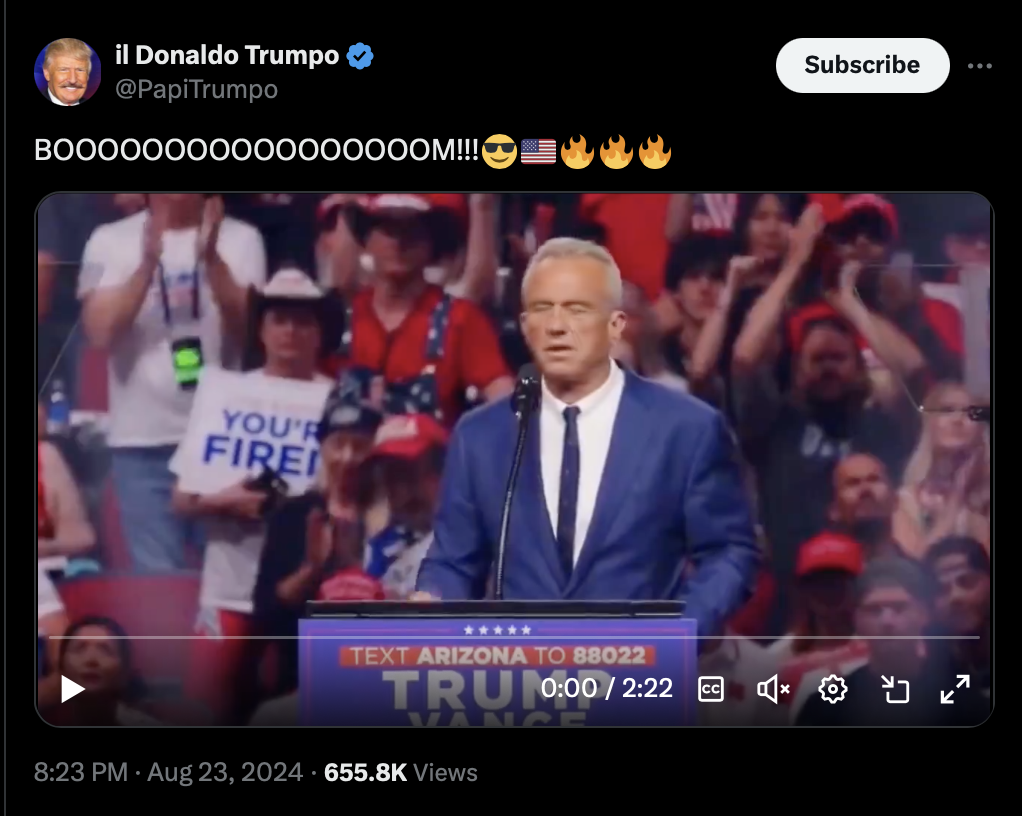The width and height of the screenshot is (1022, 816).
Task: Click the blue verified badge
Action: 360,56
